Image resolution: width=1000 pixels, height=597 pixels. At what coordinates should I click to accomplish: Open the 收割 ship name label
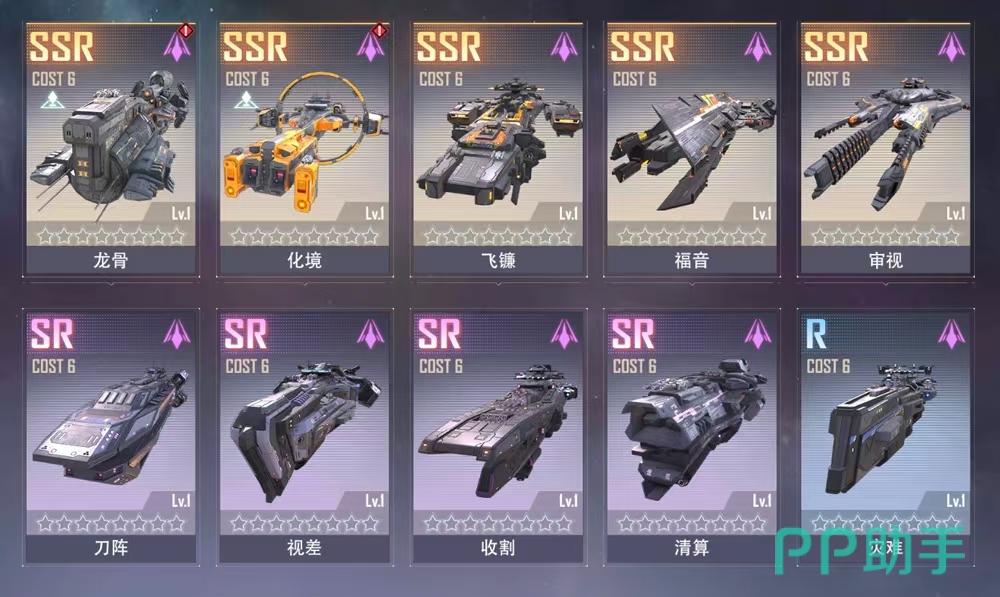click(498, 548)
